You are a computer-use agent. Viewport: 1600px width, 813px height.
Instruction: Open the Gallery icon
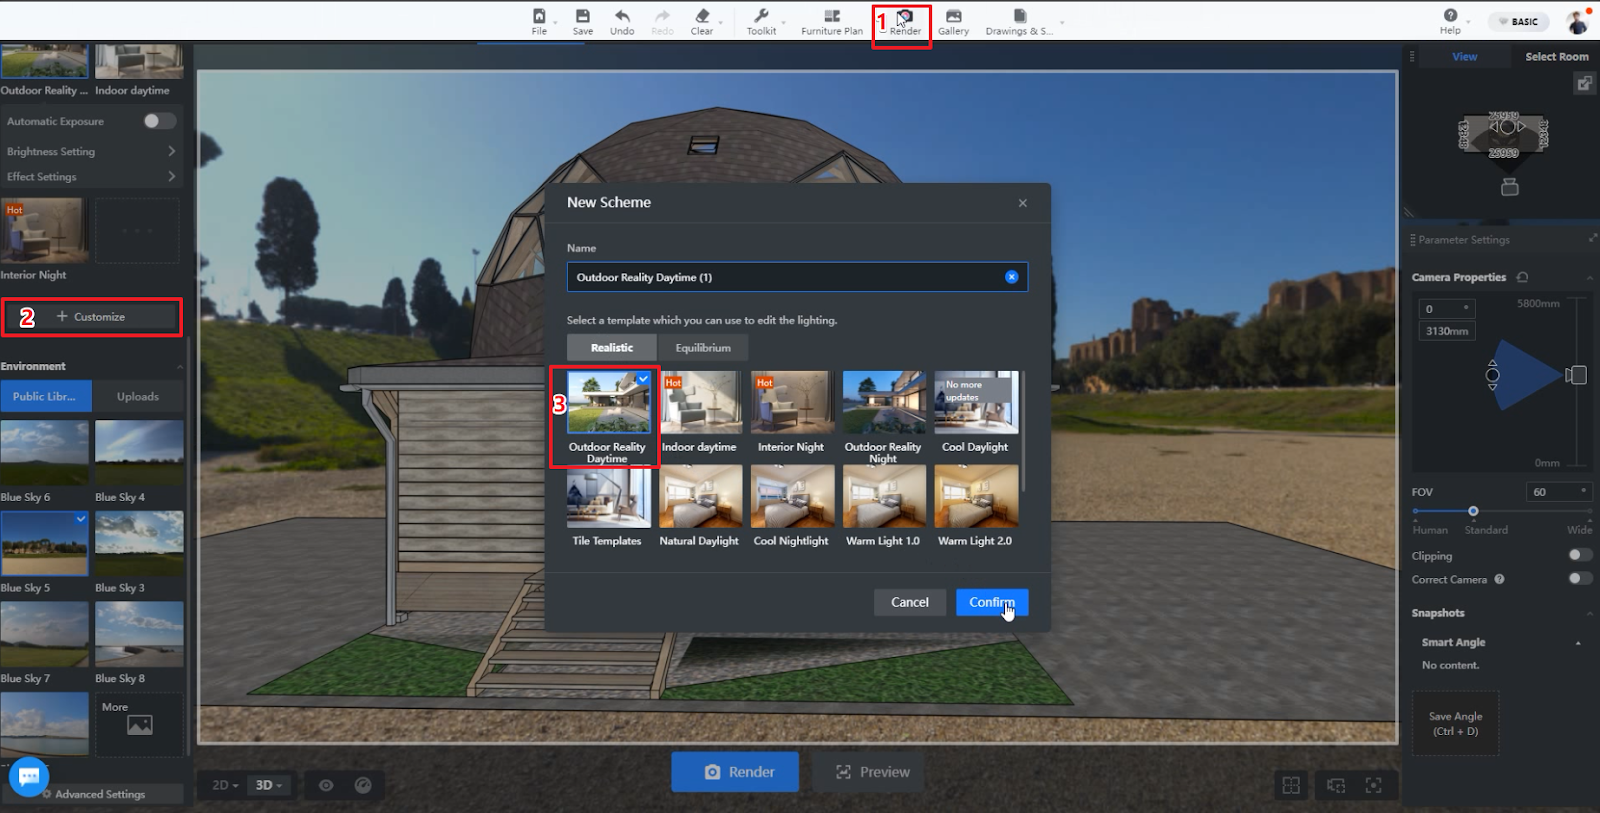tap(953, 17)
